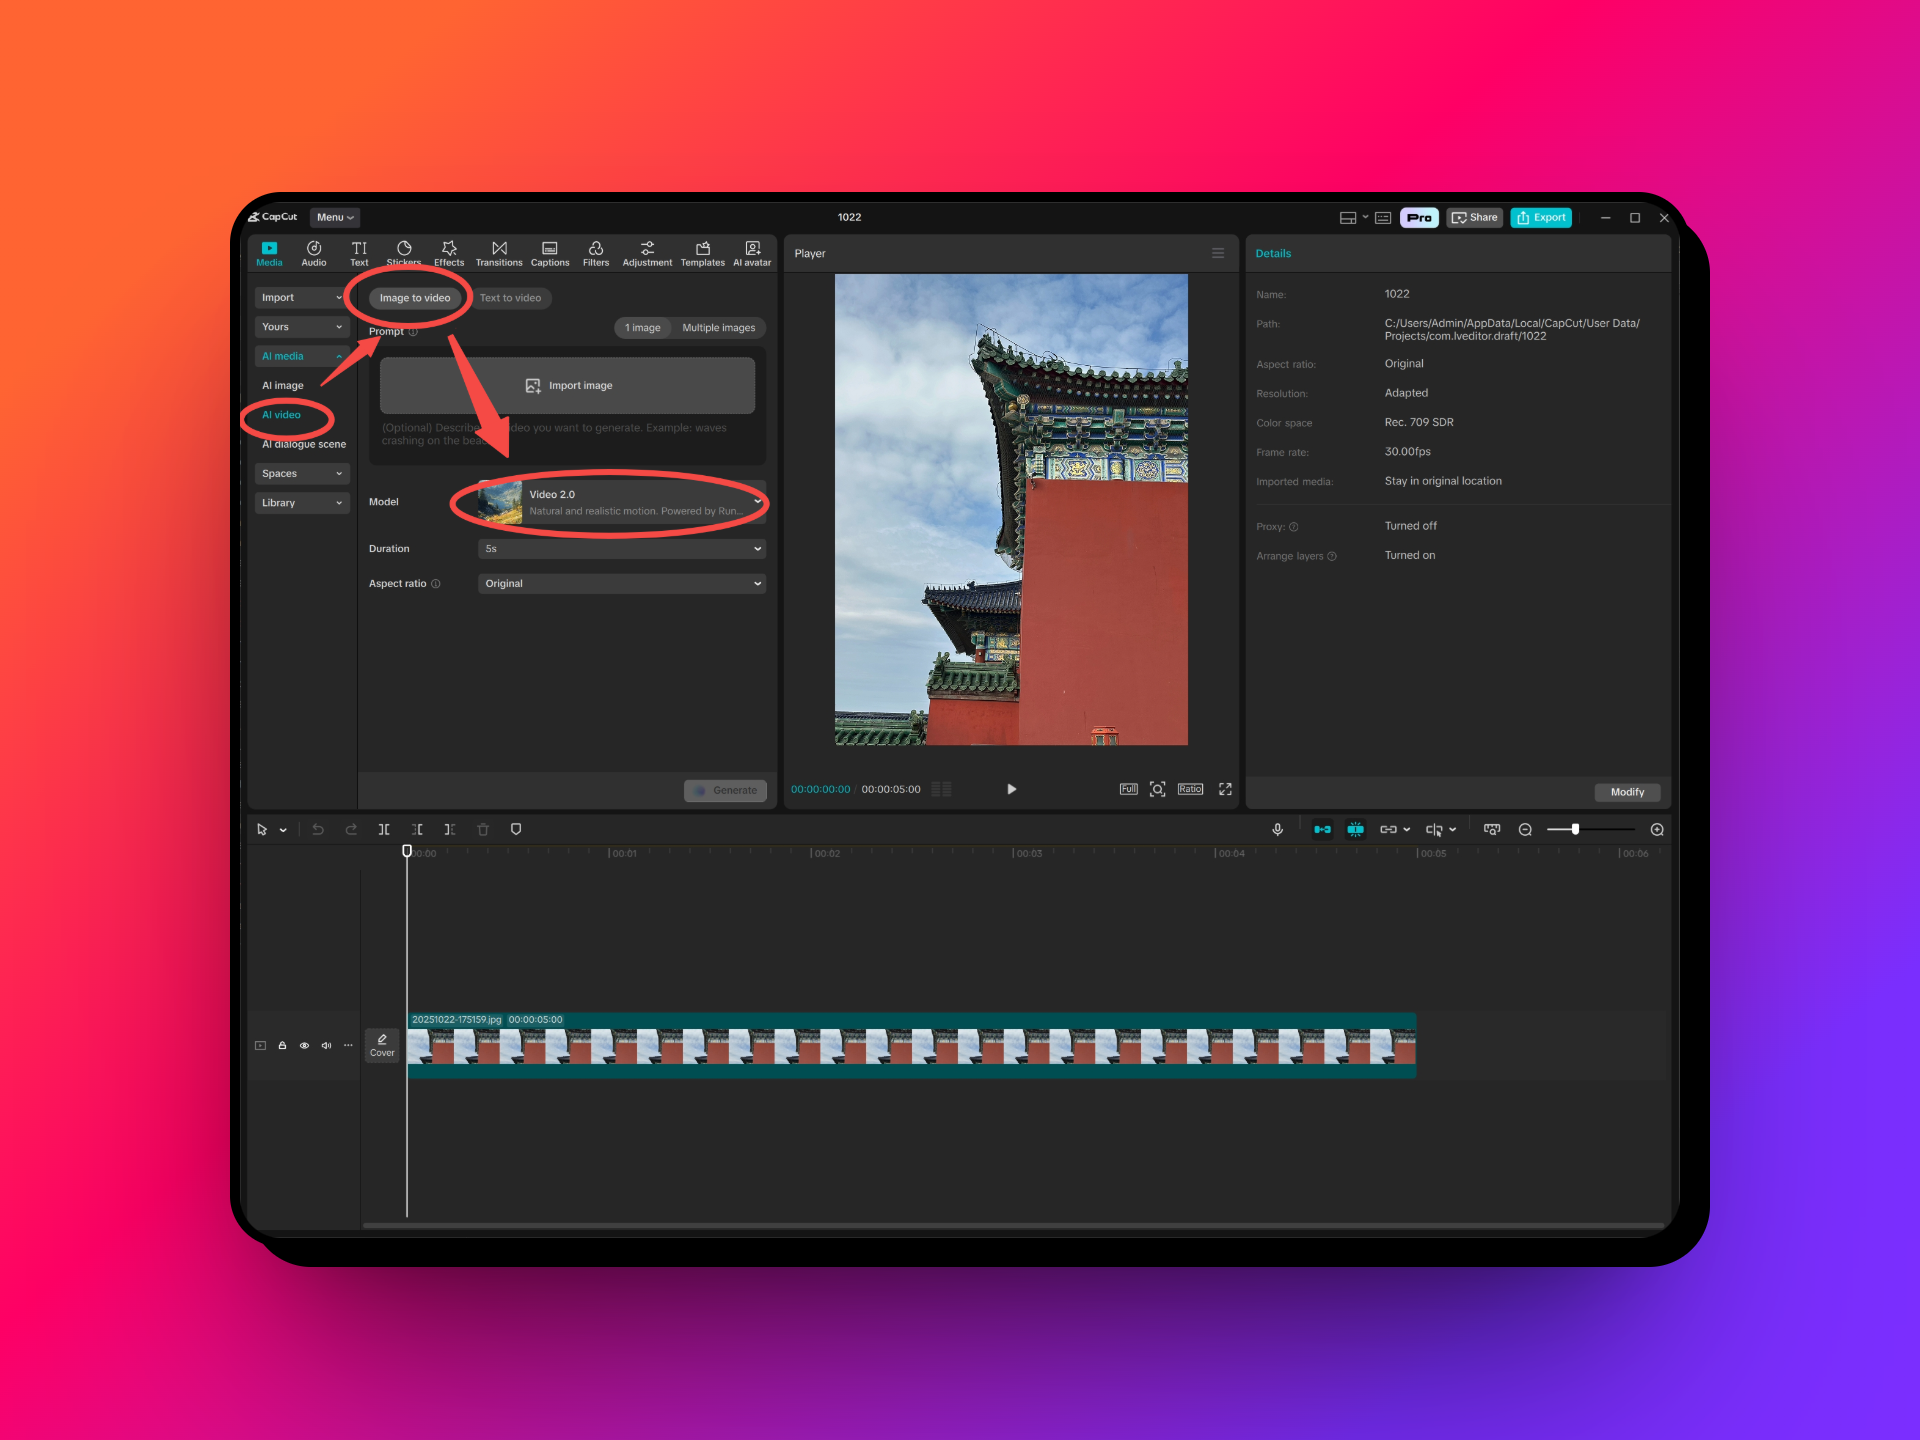1920x1440 pixels.
Task: Open the Duration dropdown
Action: (x=621, y=548)
